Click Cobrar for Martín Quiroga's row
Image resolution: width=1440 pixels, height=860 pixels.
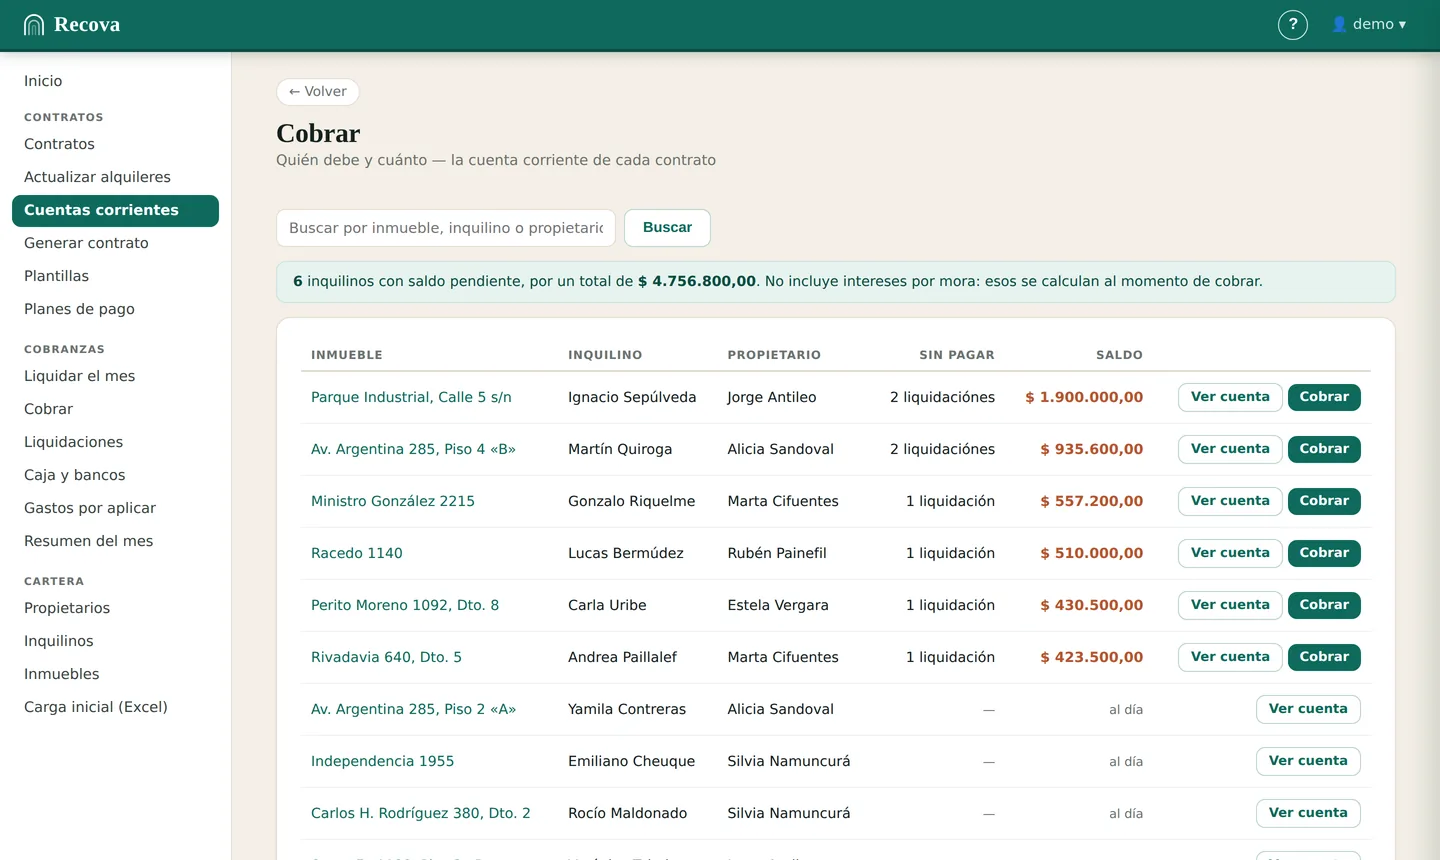(1324, 449)
